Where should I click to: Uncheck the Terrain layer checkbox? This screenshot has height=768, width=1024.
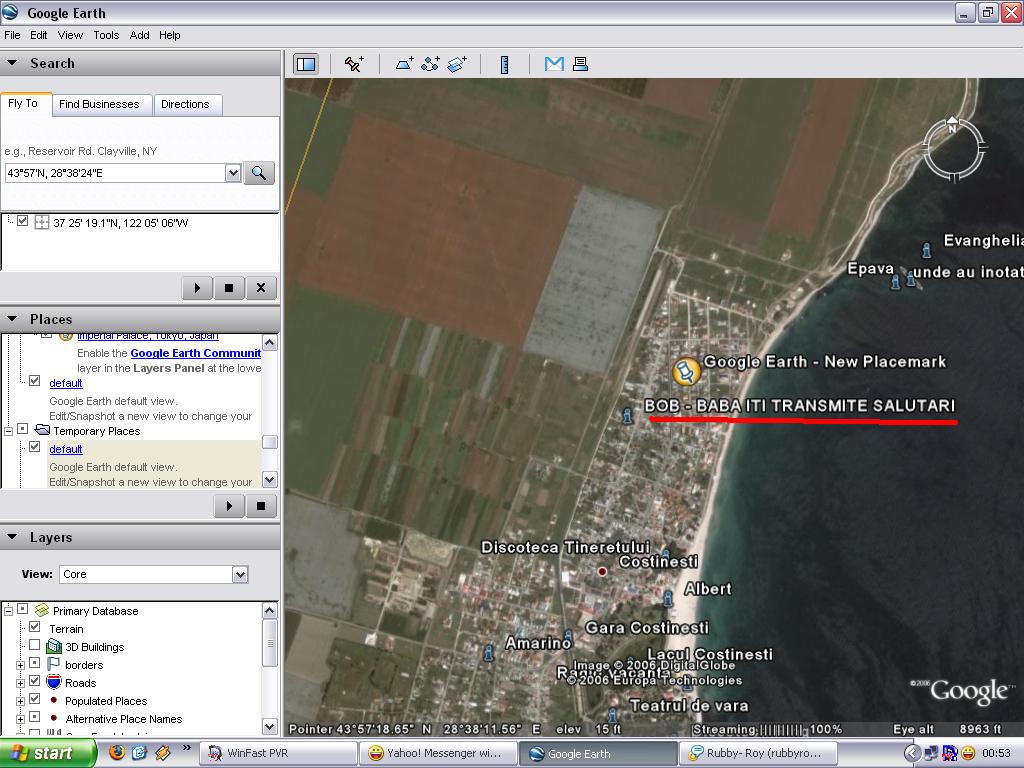tap(35, 629)
